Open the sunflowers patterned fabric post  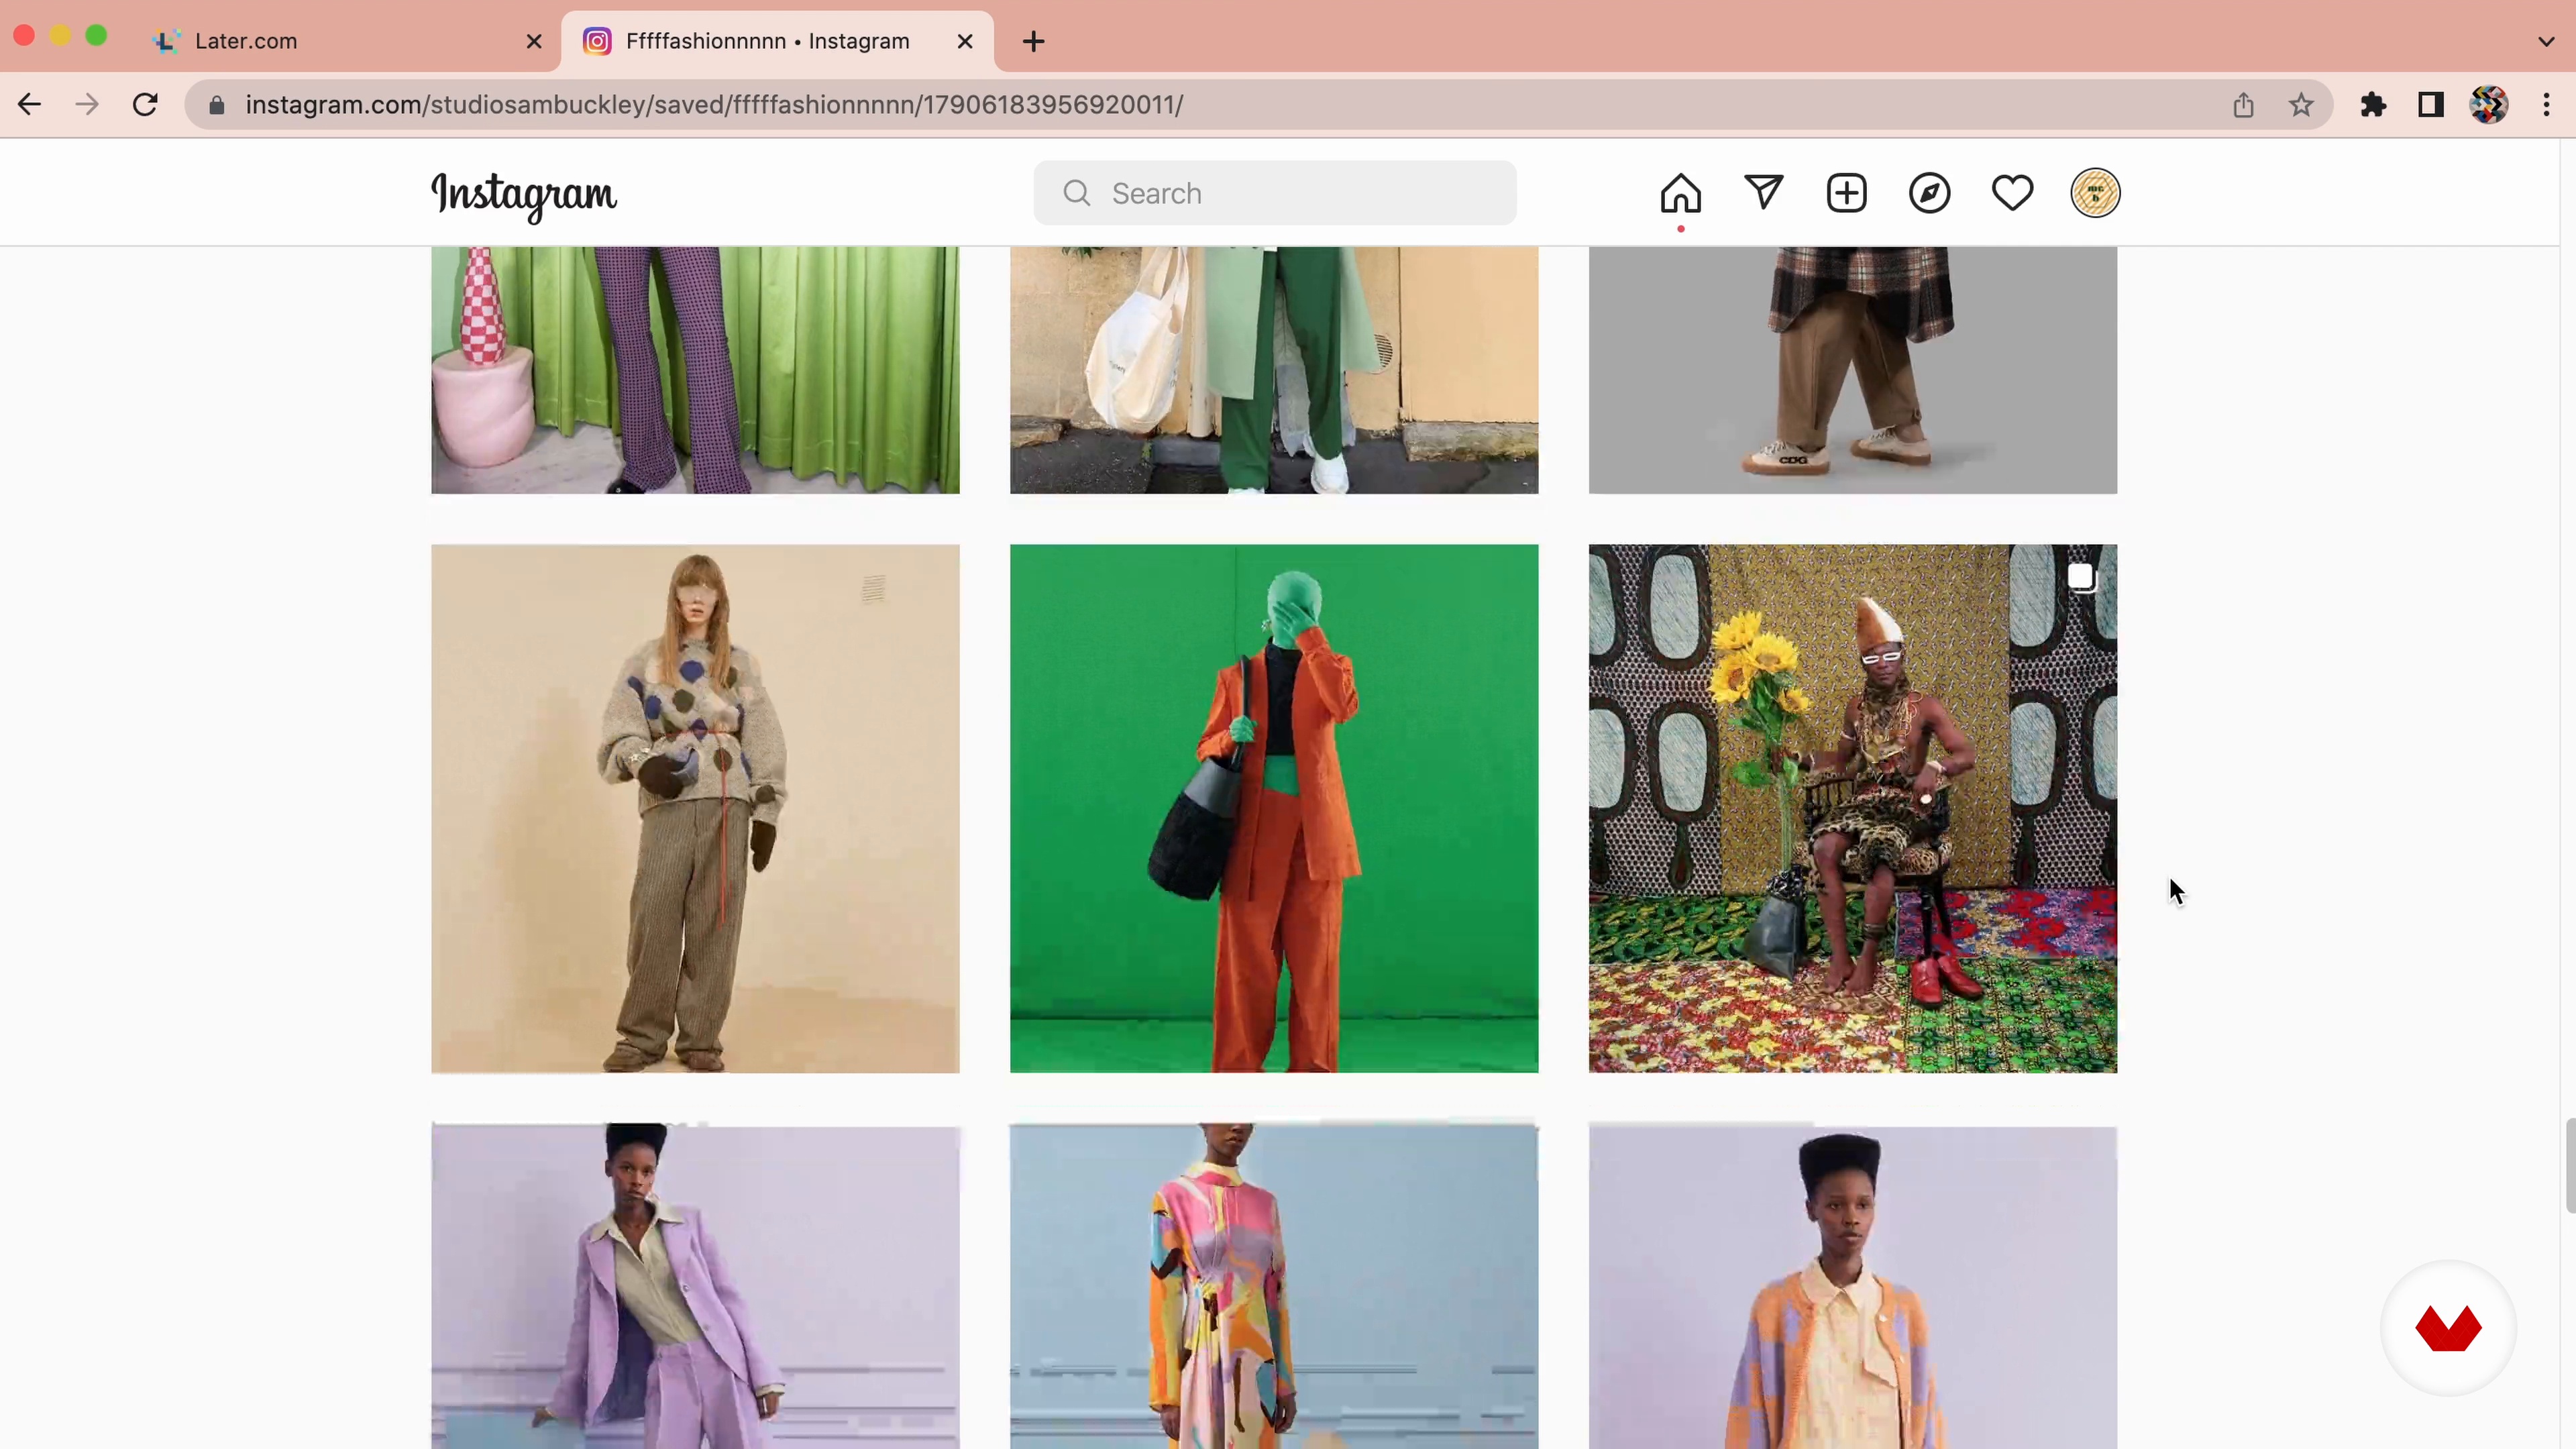click(1852, 808)
